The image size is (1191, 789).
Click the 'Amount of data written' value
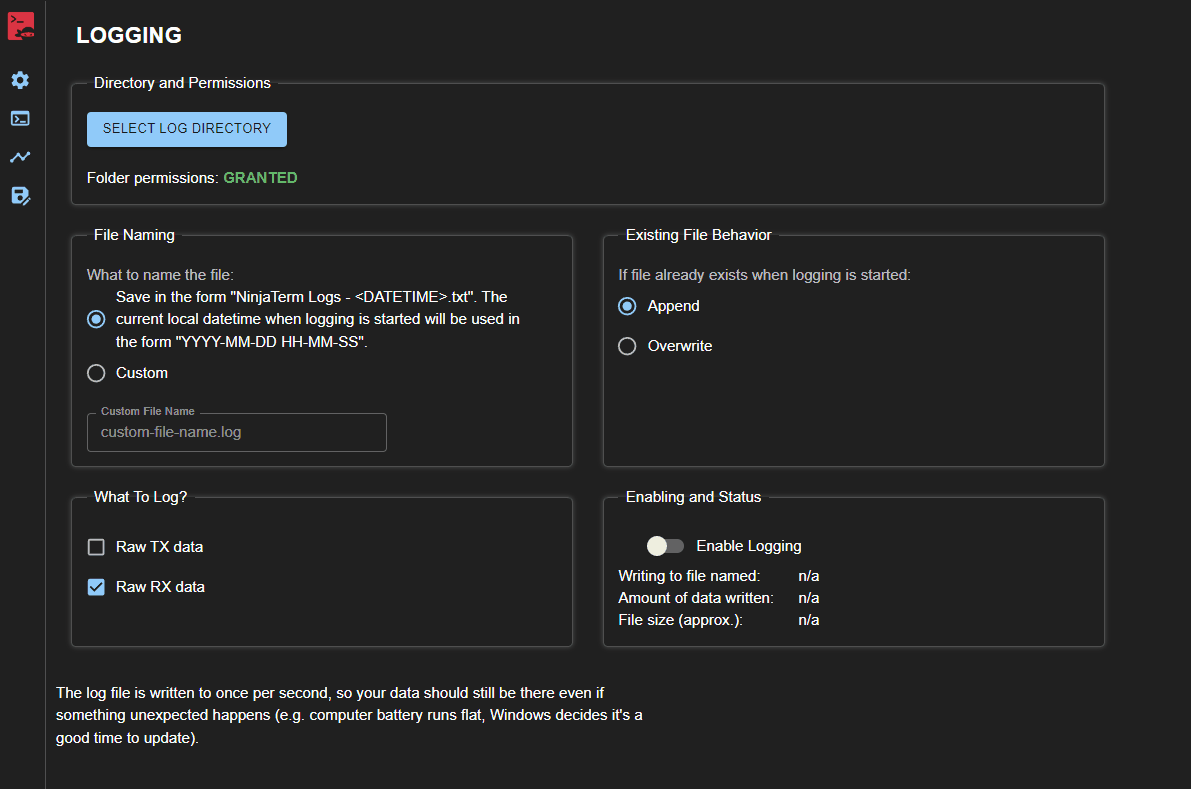coord(808,598)
